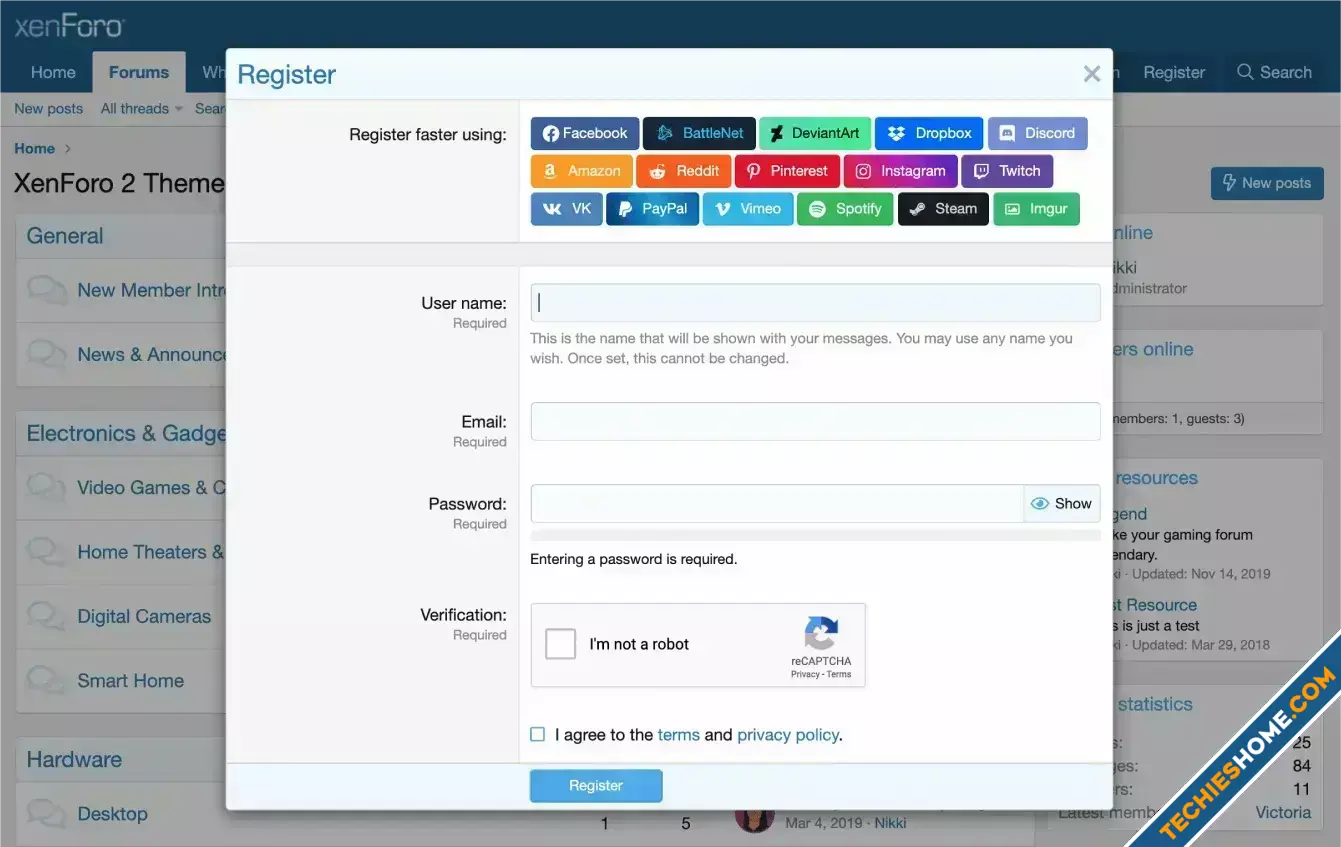Screen dimensions: 1341x847
Task: Register using the Spotify button
Action: point(845,209)
